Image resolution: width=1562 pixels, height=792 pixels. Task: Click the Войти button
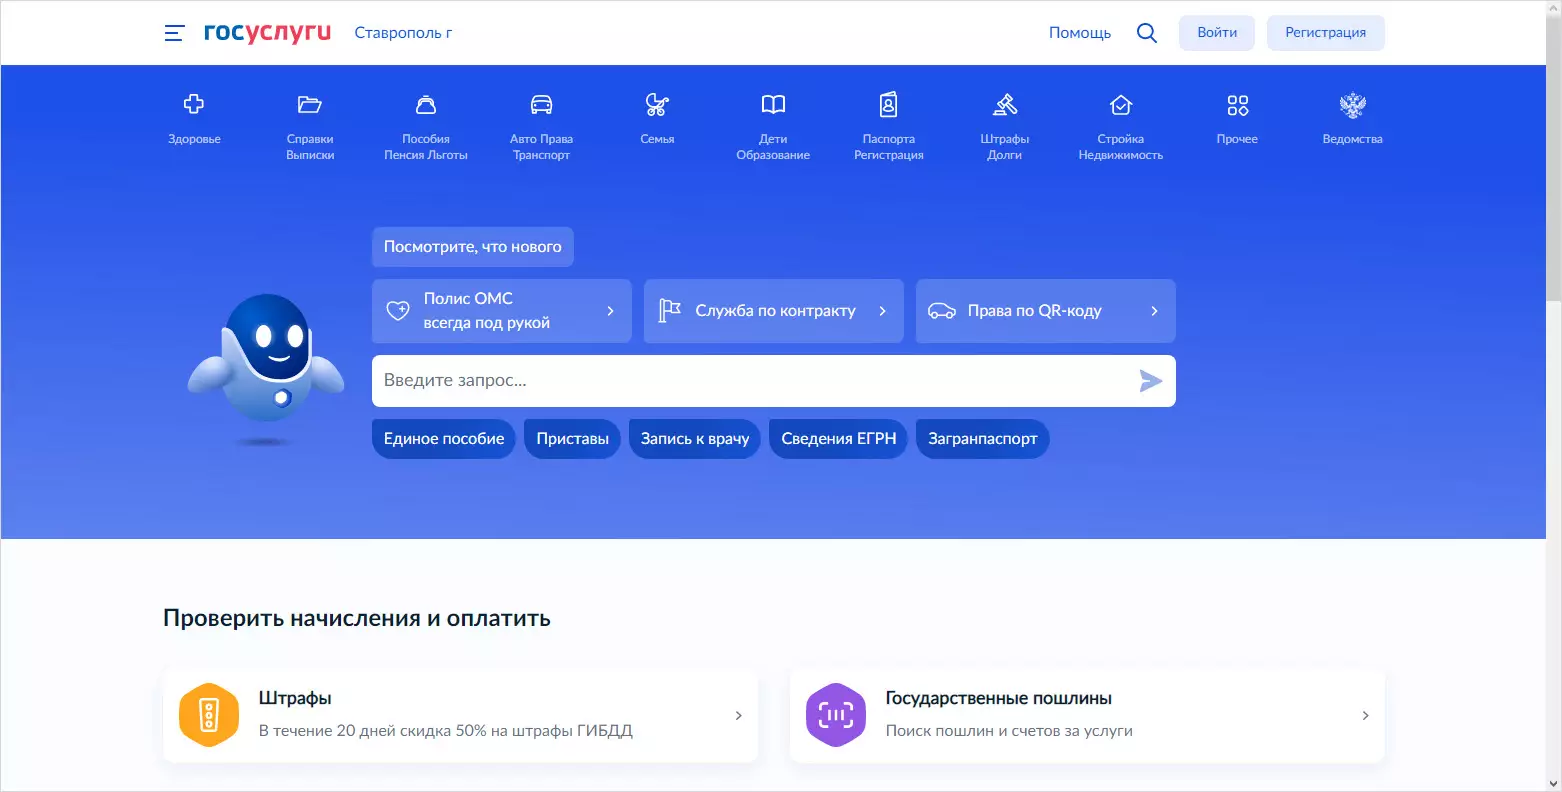pyautogui.click(x=1217, y=33)
